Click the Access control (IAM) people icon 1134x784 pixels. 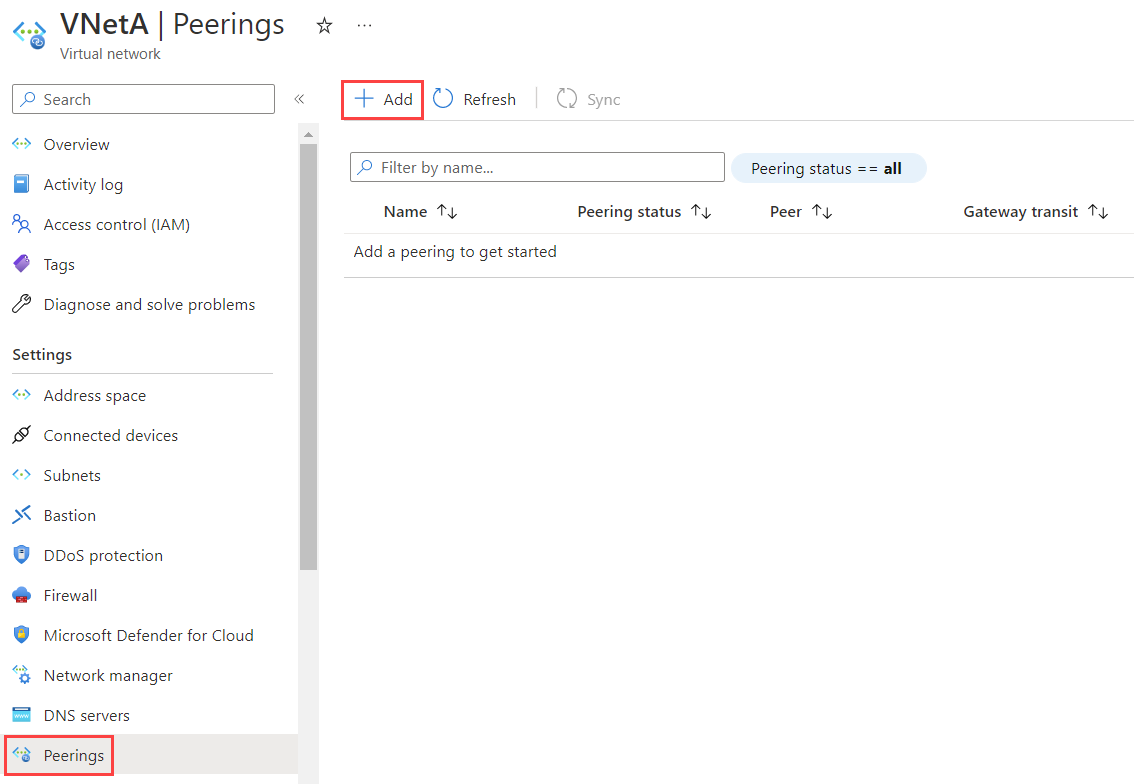(x=22, y=224)
